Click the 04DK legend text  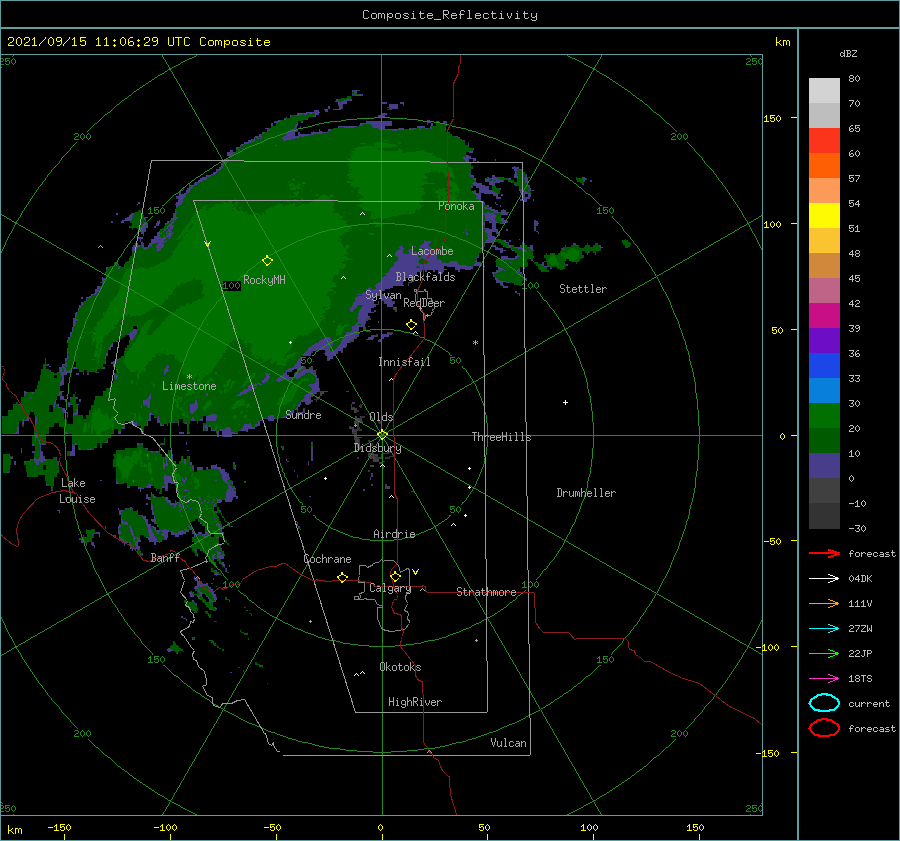tap(860, 579)
